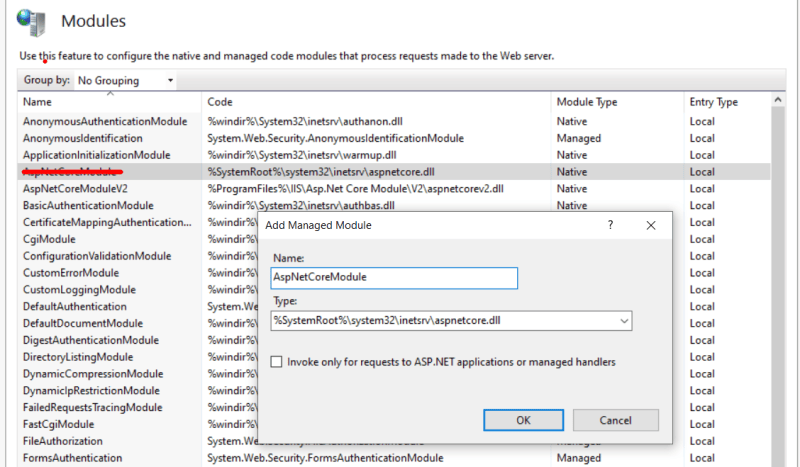Click the vertical scrollbar track
800x467 pixels.
coord(778,286)
